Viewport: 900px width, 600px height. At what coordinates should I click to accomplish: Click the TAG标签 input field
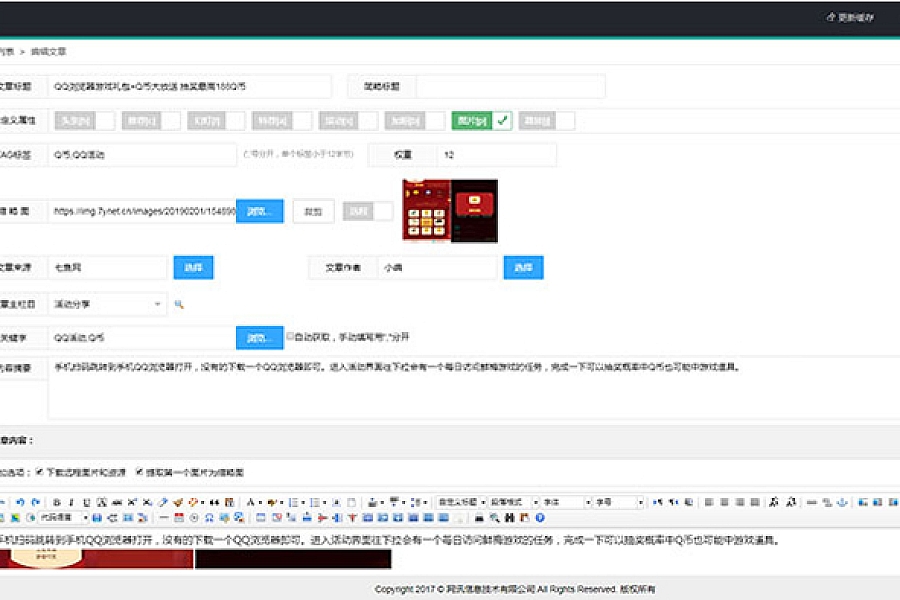(142, 154)
